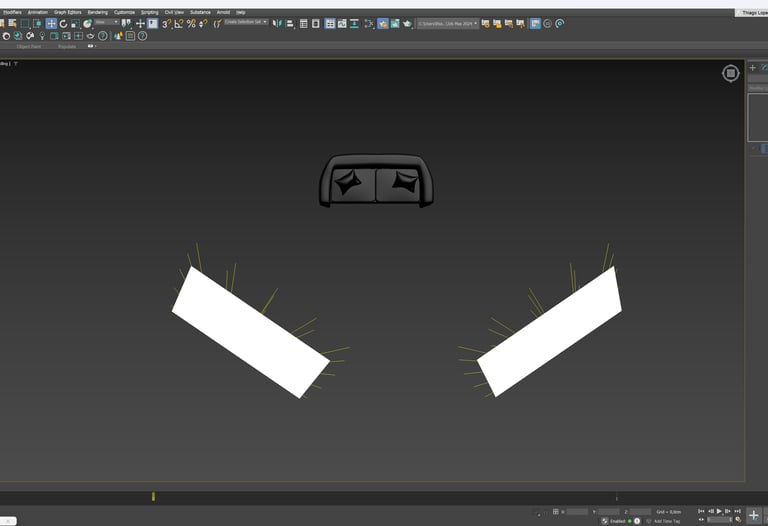Viewport: 768px width, 526px height.
Task: Toggle 3D snaps icon
Action: (x=167, y=24)
